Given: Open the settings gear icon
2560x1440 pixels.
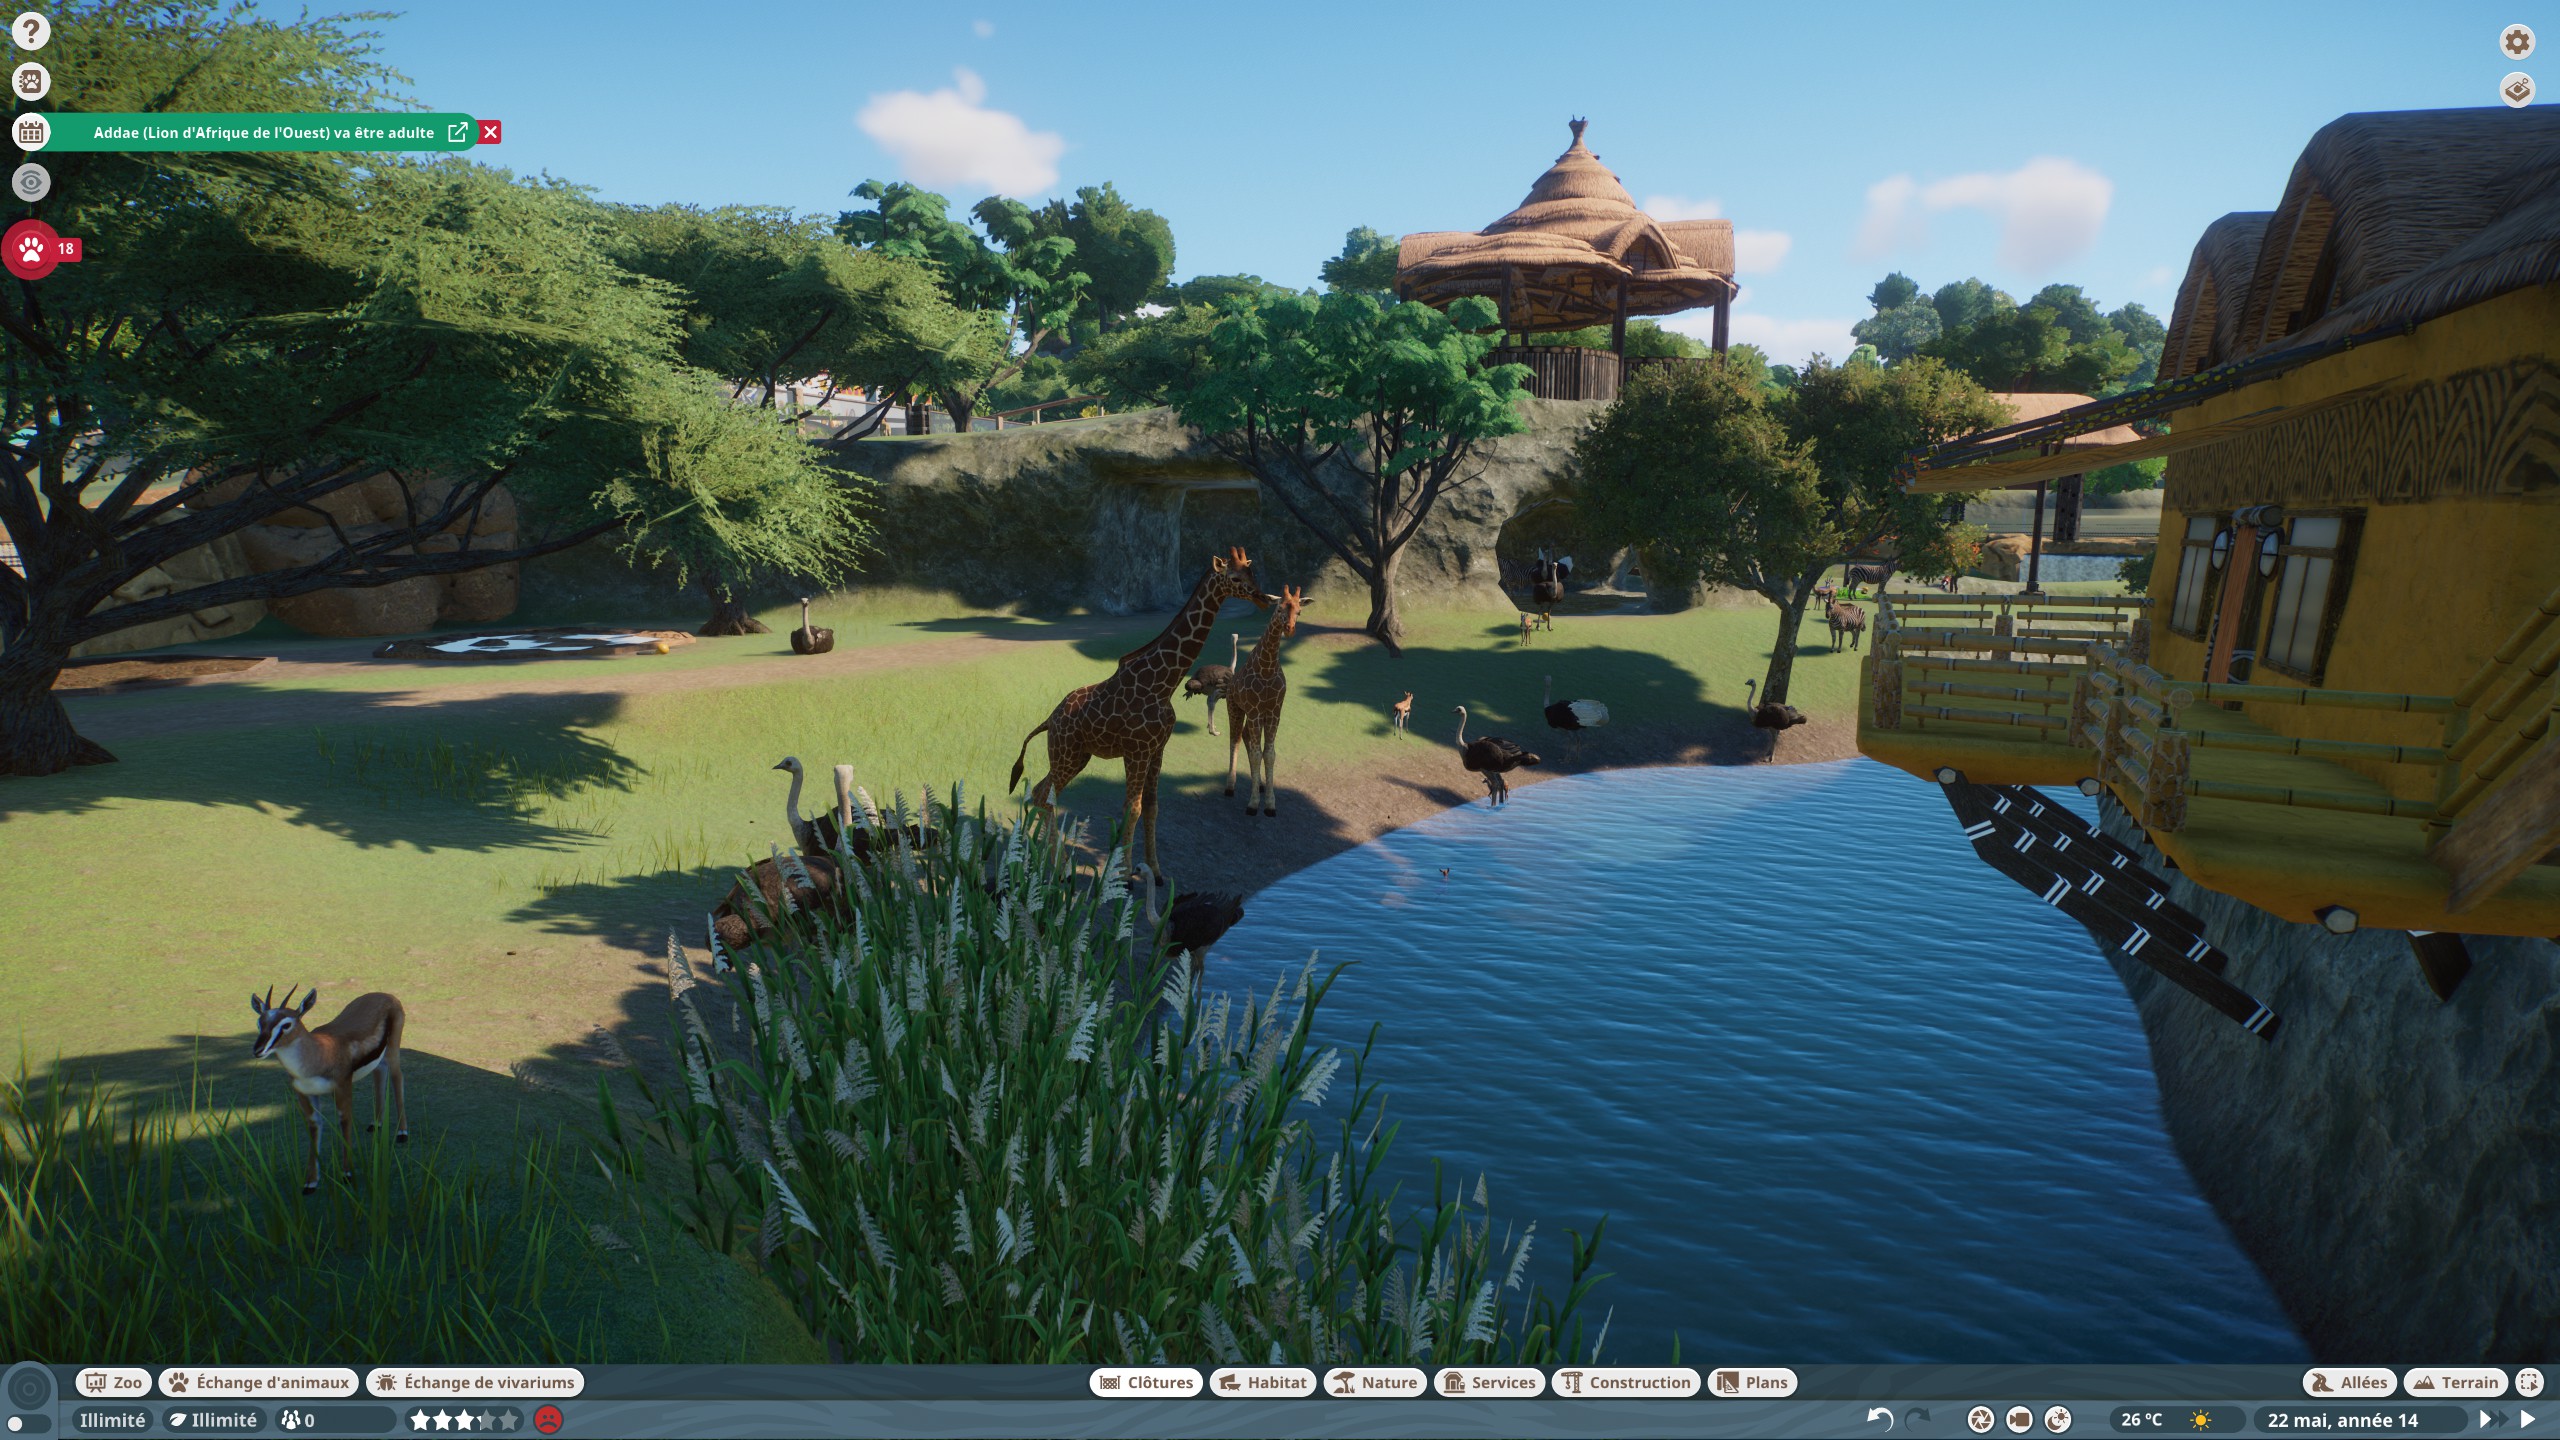Looking at the screenshot, I should [x=2517, y=41].
